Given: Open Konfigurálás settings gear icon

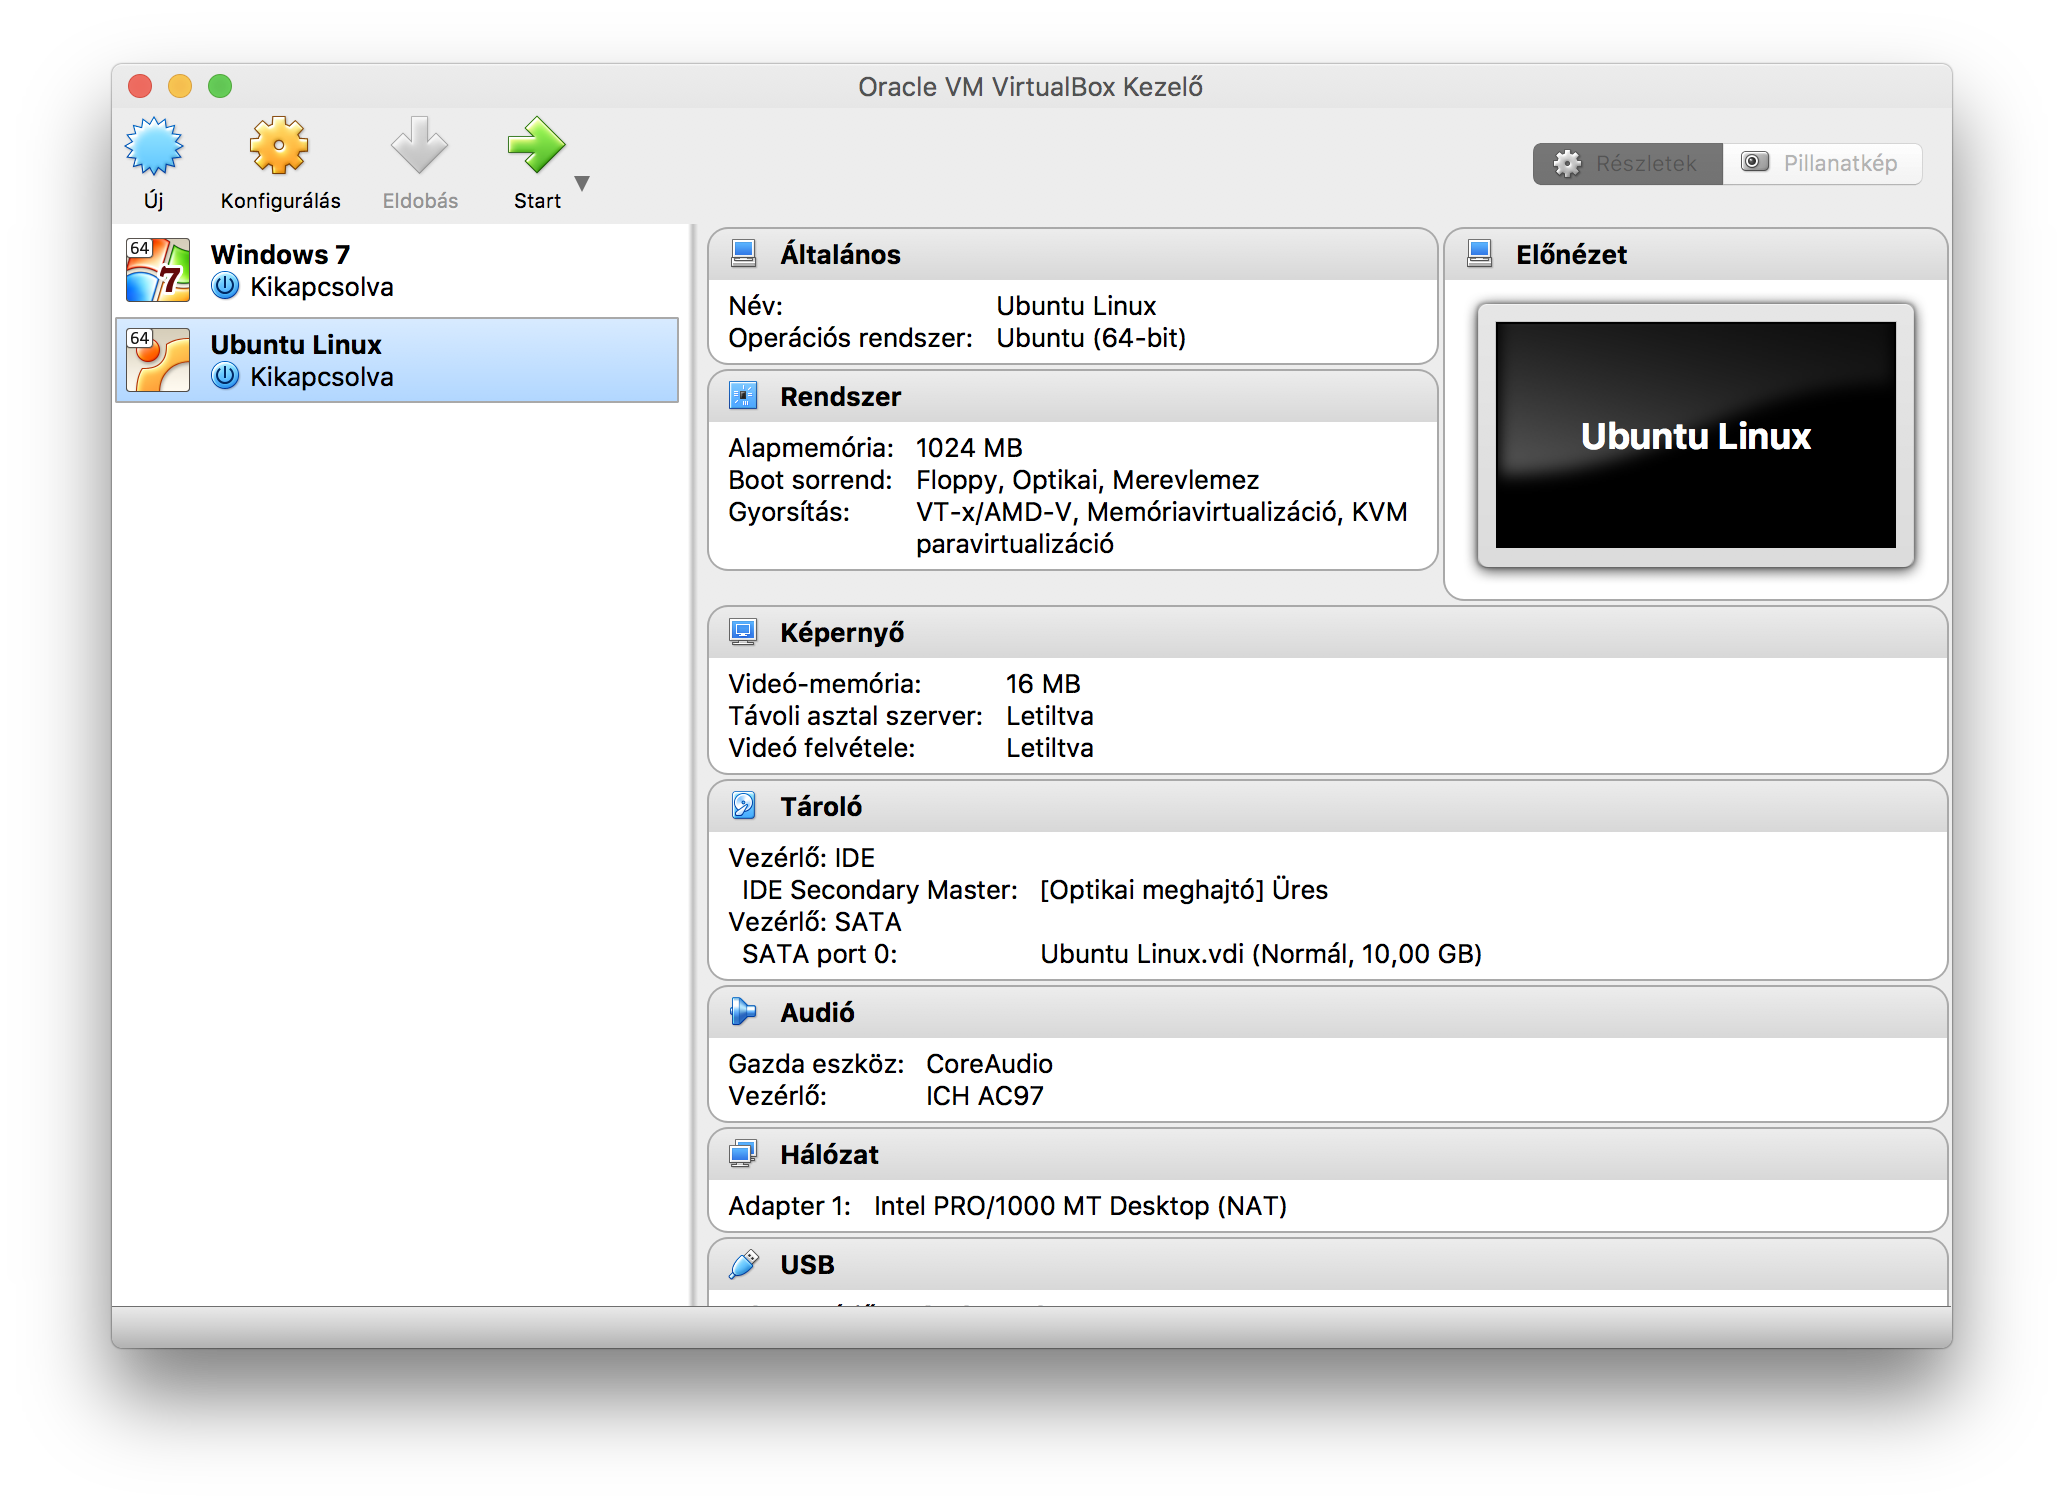Looking at the screenshot, I should point(279,146).
